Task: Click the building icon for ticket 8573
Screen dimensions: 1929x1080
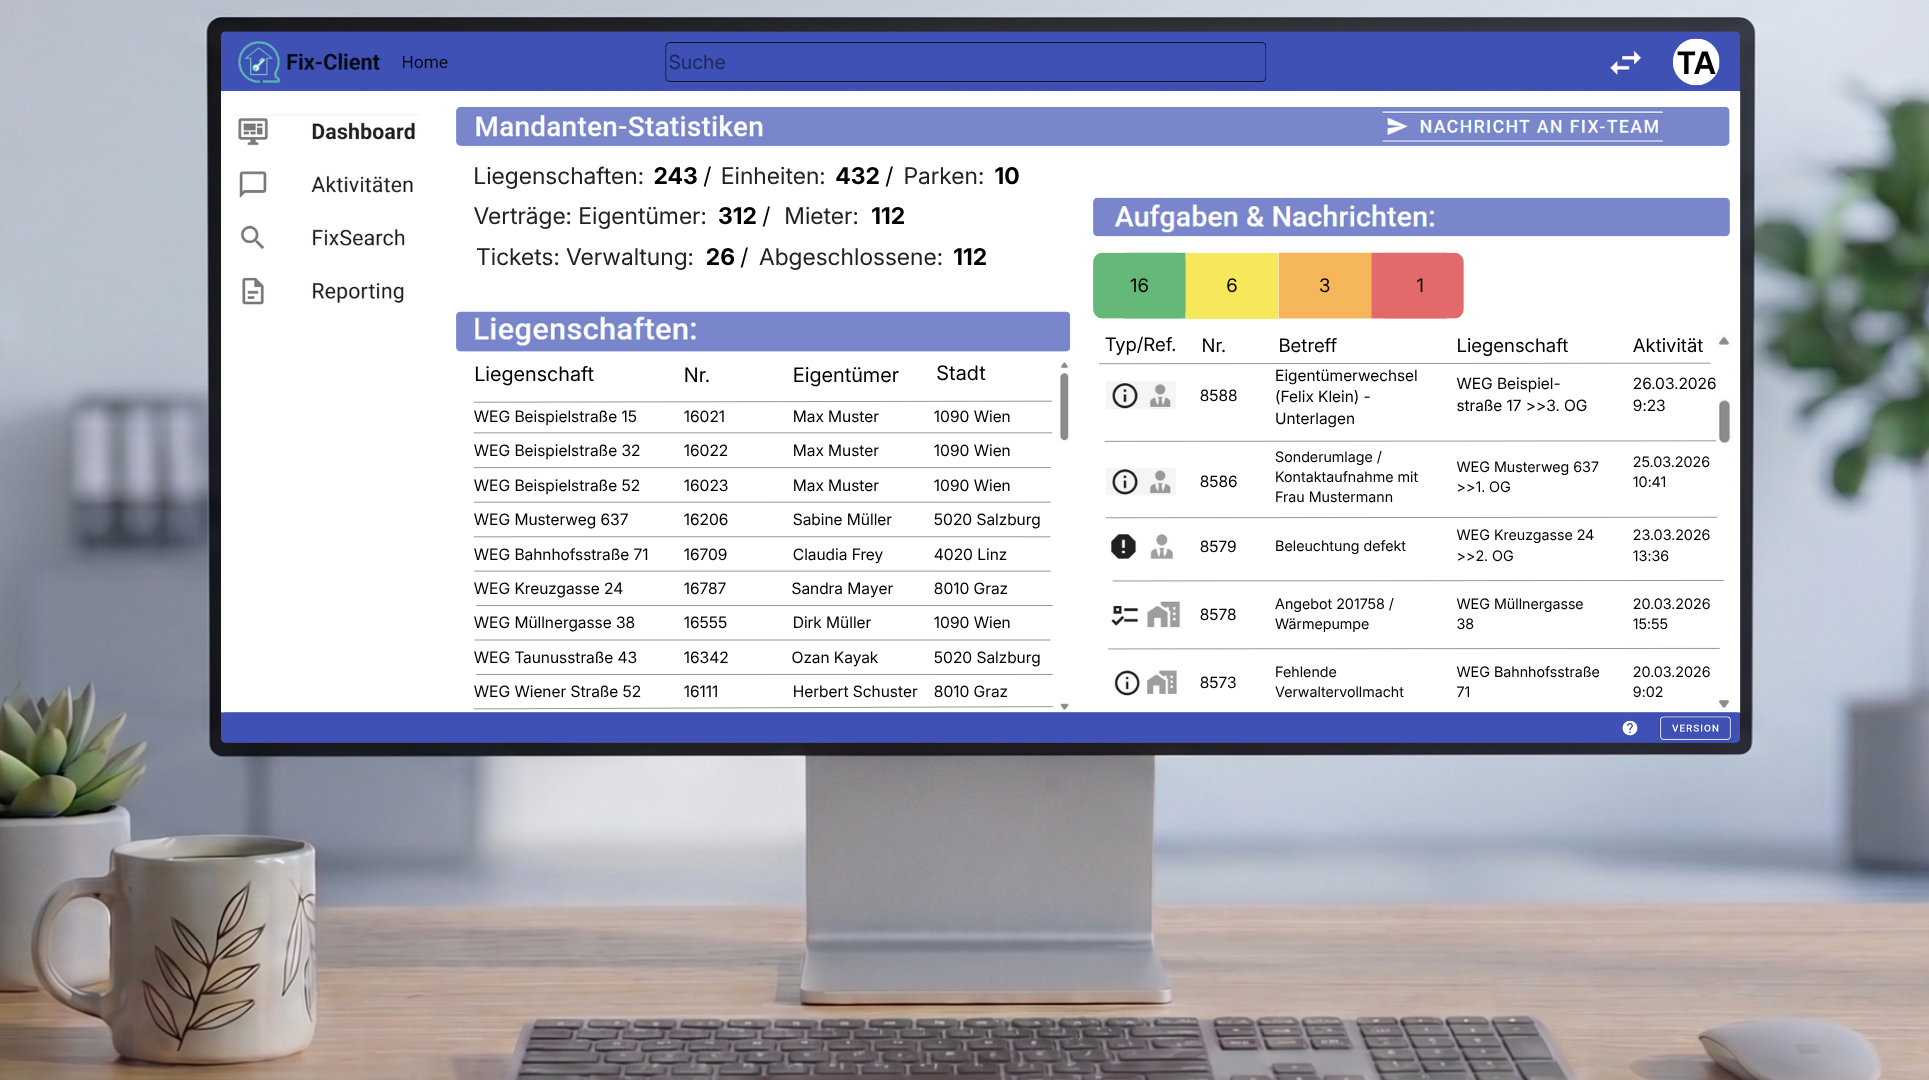Action: (1162, 683)
